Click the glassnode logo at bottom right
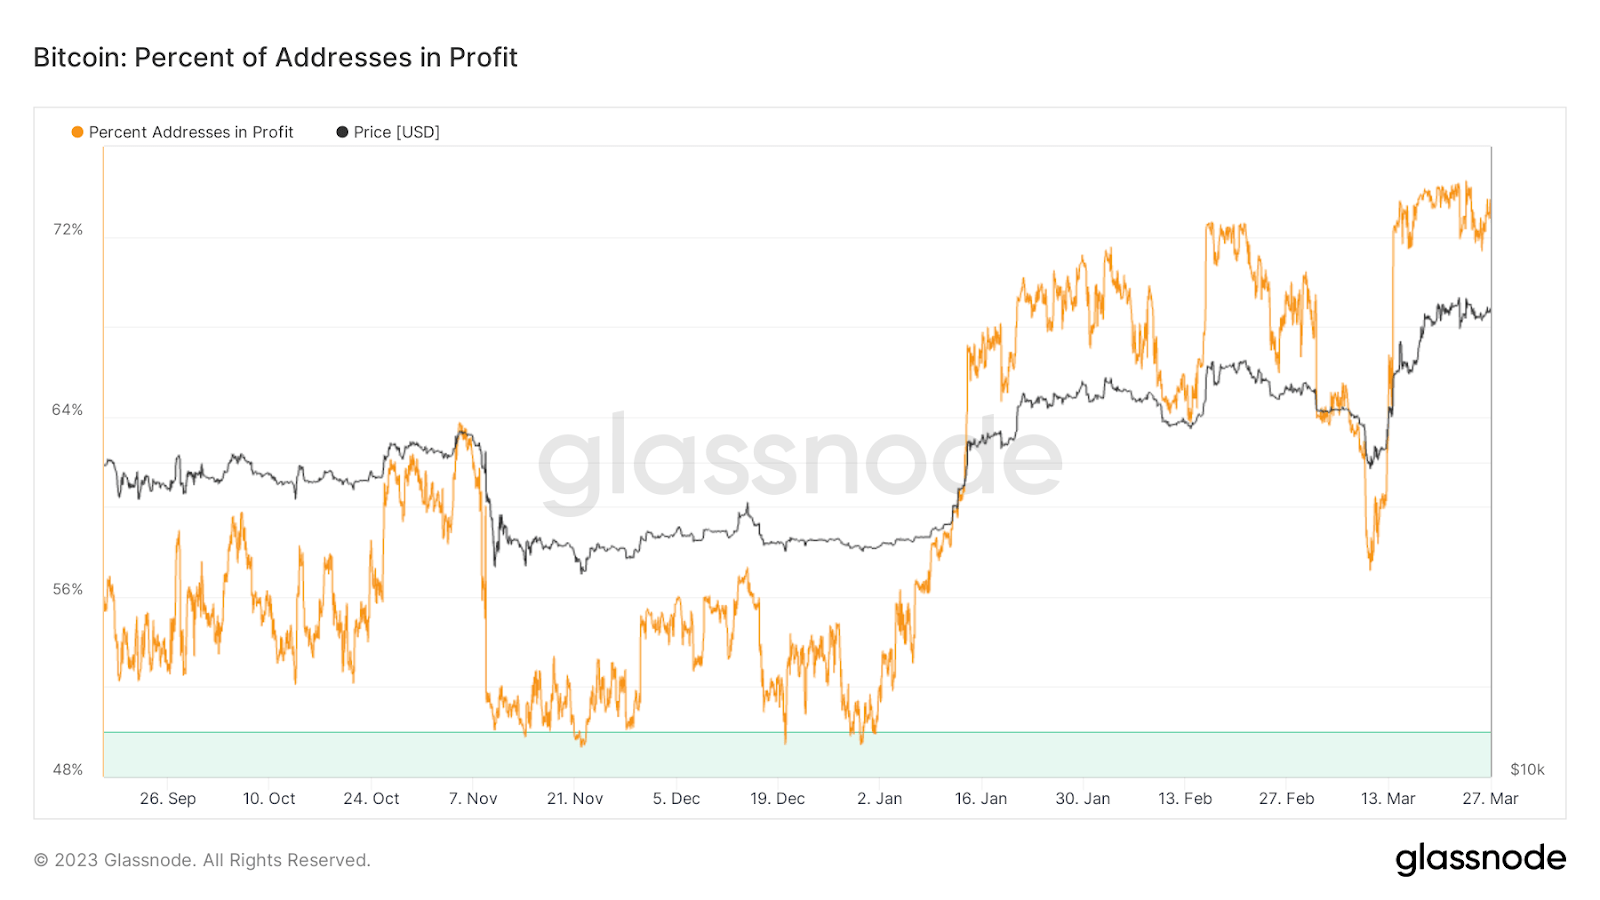1600x900 pixels. [x=1480, y=859]
